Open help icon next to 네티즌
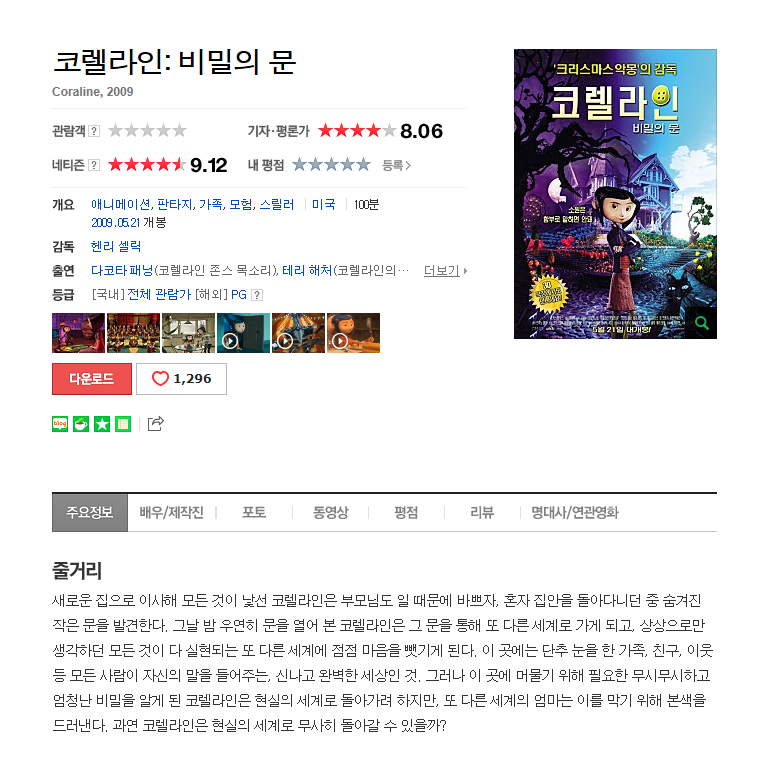The width and height of the screenshot is (770, 763). pyautogui.click(x=94, y=165)
